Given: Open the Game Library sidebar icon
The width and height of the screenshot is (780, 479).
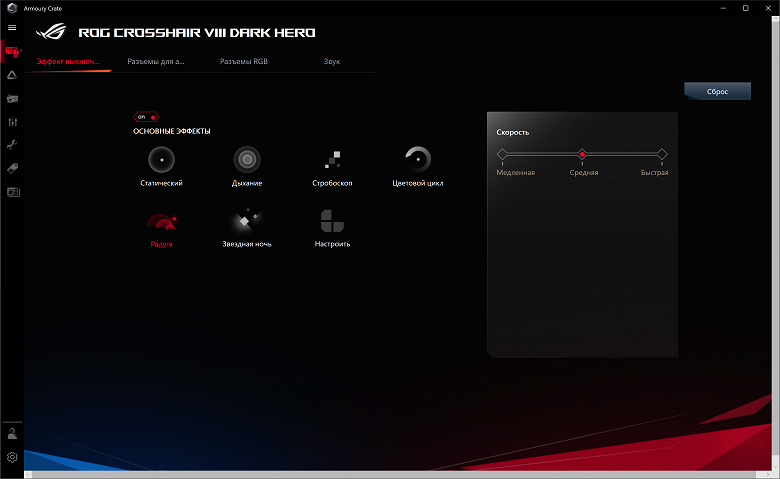Looking at the screenshot, I should [x=12, y=98].
